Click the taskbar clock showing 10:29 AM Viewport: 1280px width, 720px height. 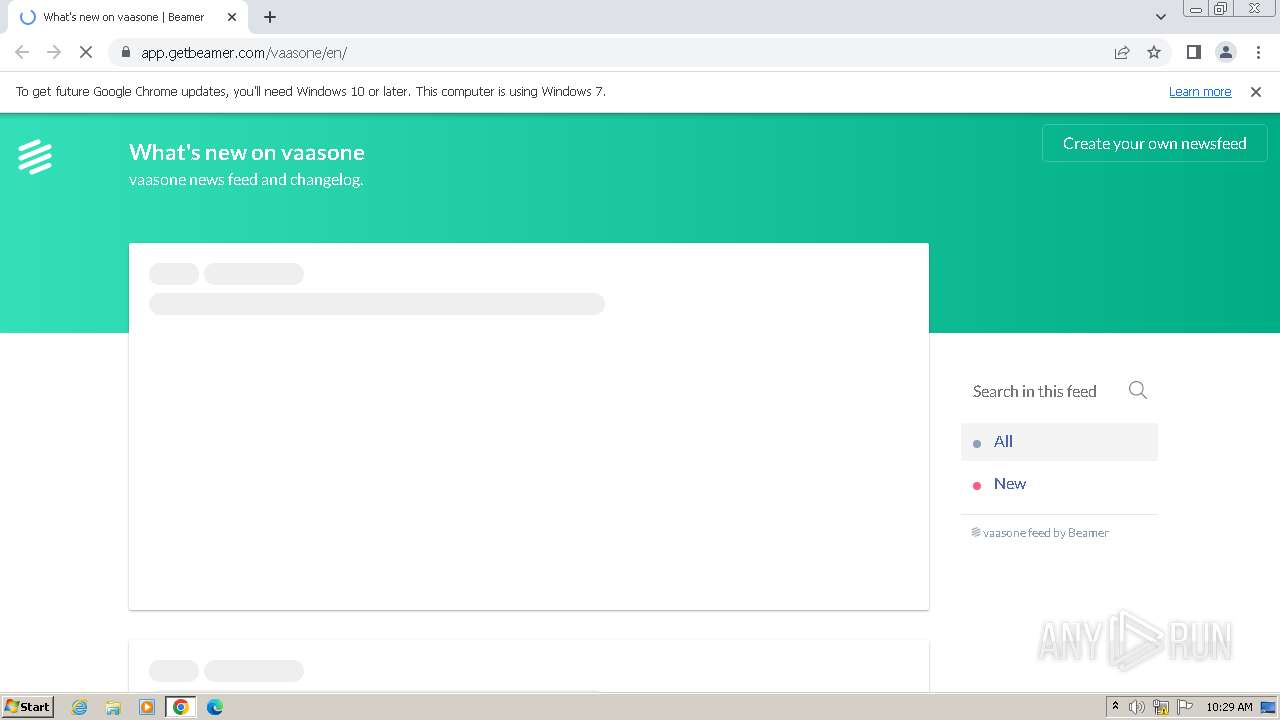click(x=1229, y=707)
